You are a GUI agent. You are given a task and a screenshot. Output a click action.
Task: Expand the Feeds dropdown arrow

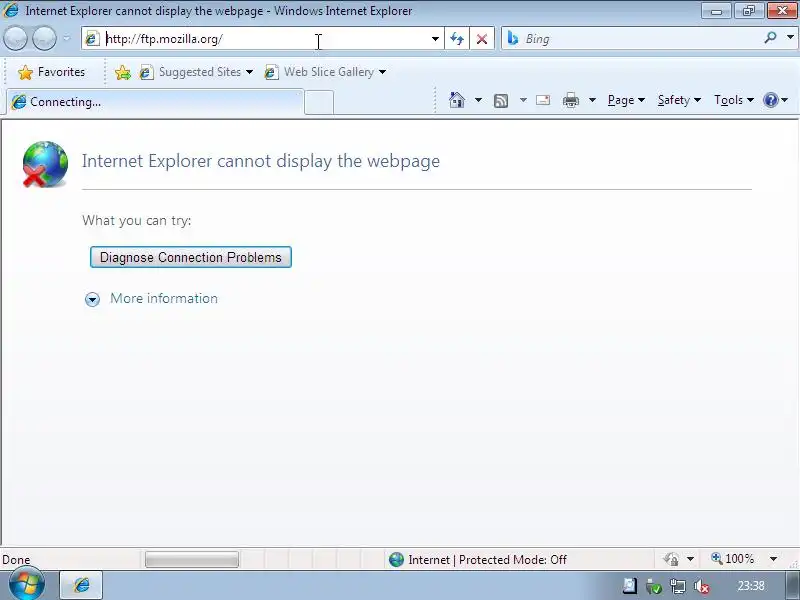tap(523, 100)
